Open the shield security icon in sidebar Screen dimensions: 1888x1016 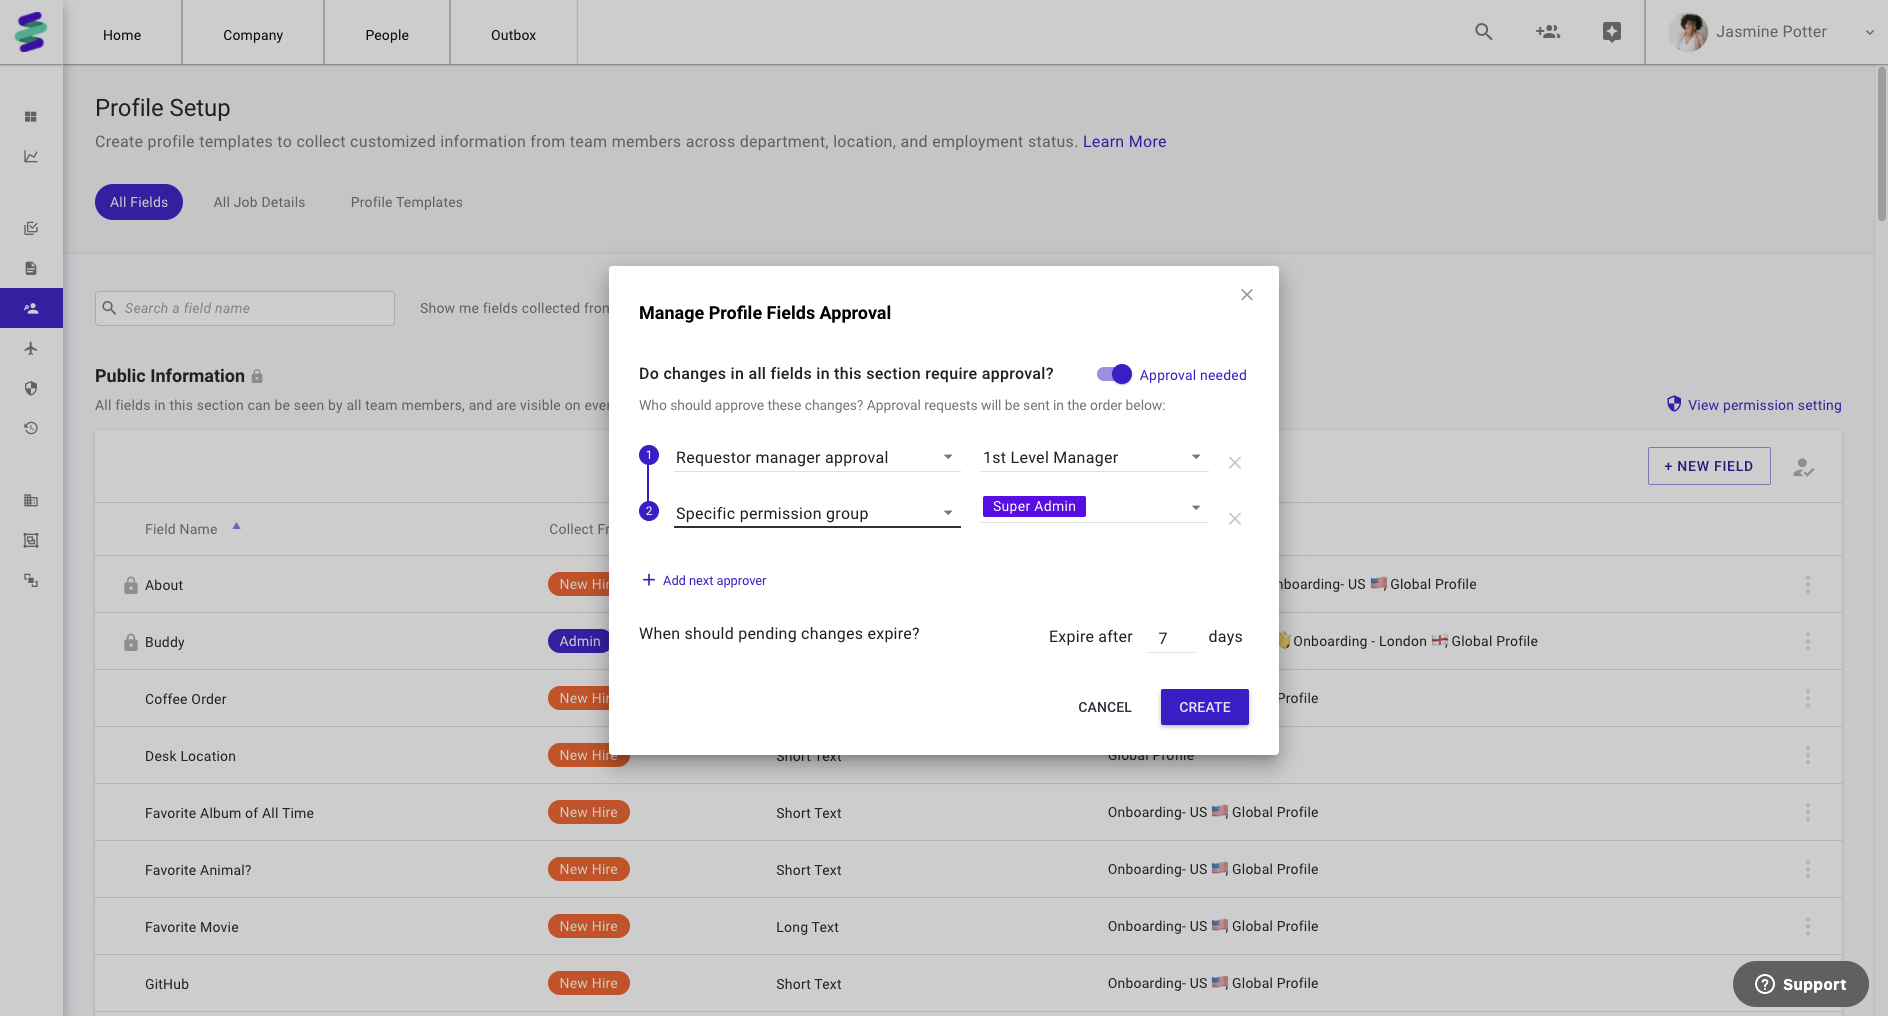pos(31,388)
